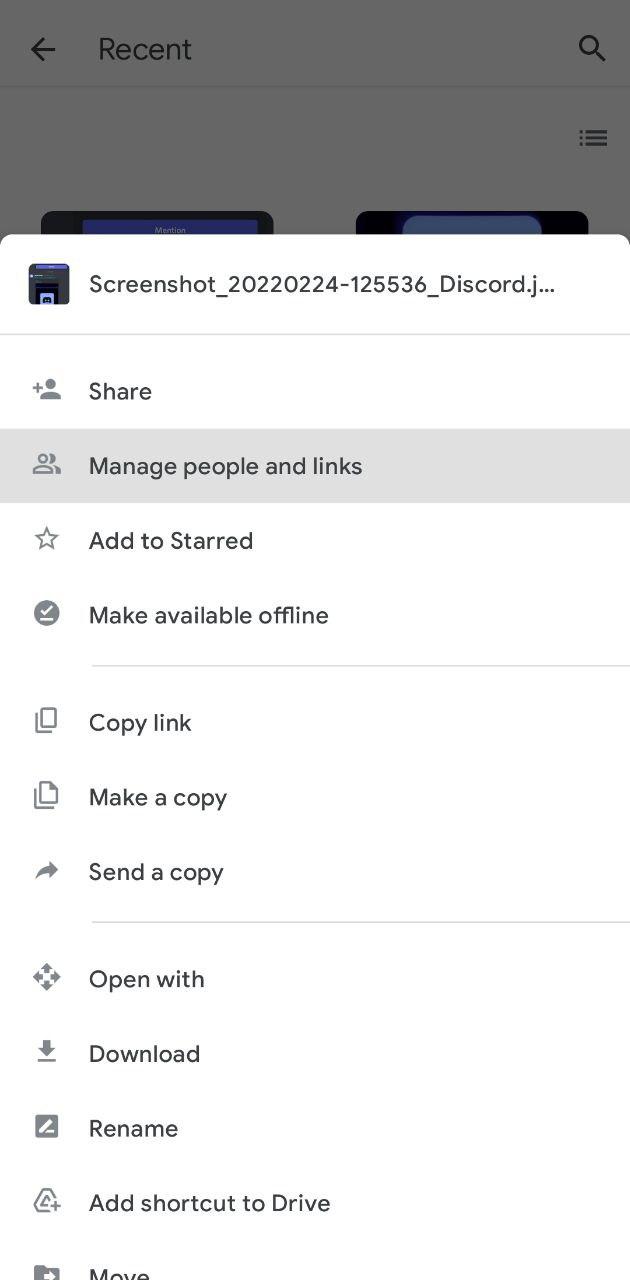Screen dimensions: 630x1280
Task: Open the Discord screenshot thumbnail preview
Action: (x=47, y=283)
